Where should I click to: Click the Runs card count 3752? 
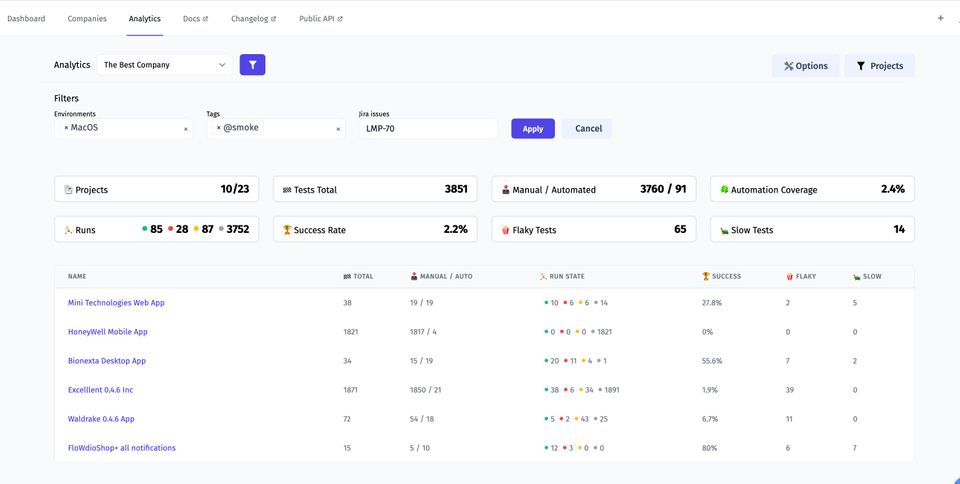coord(238,229)
